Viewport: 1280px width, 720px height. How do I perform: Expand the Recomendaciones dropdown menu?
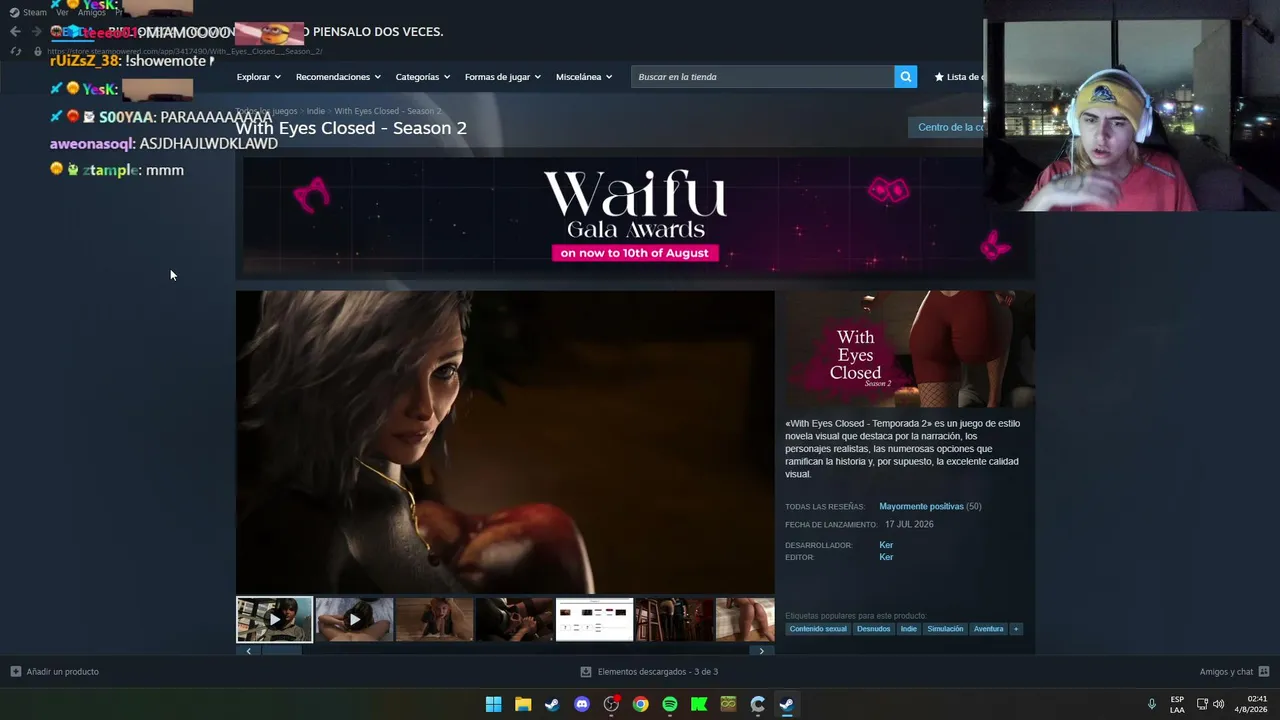[x=338, y=77]
